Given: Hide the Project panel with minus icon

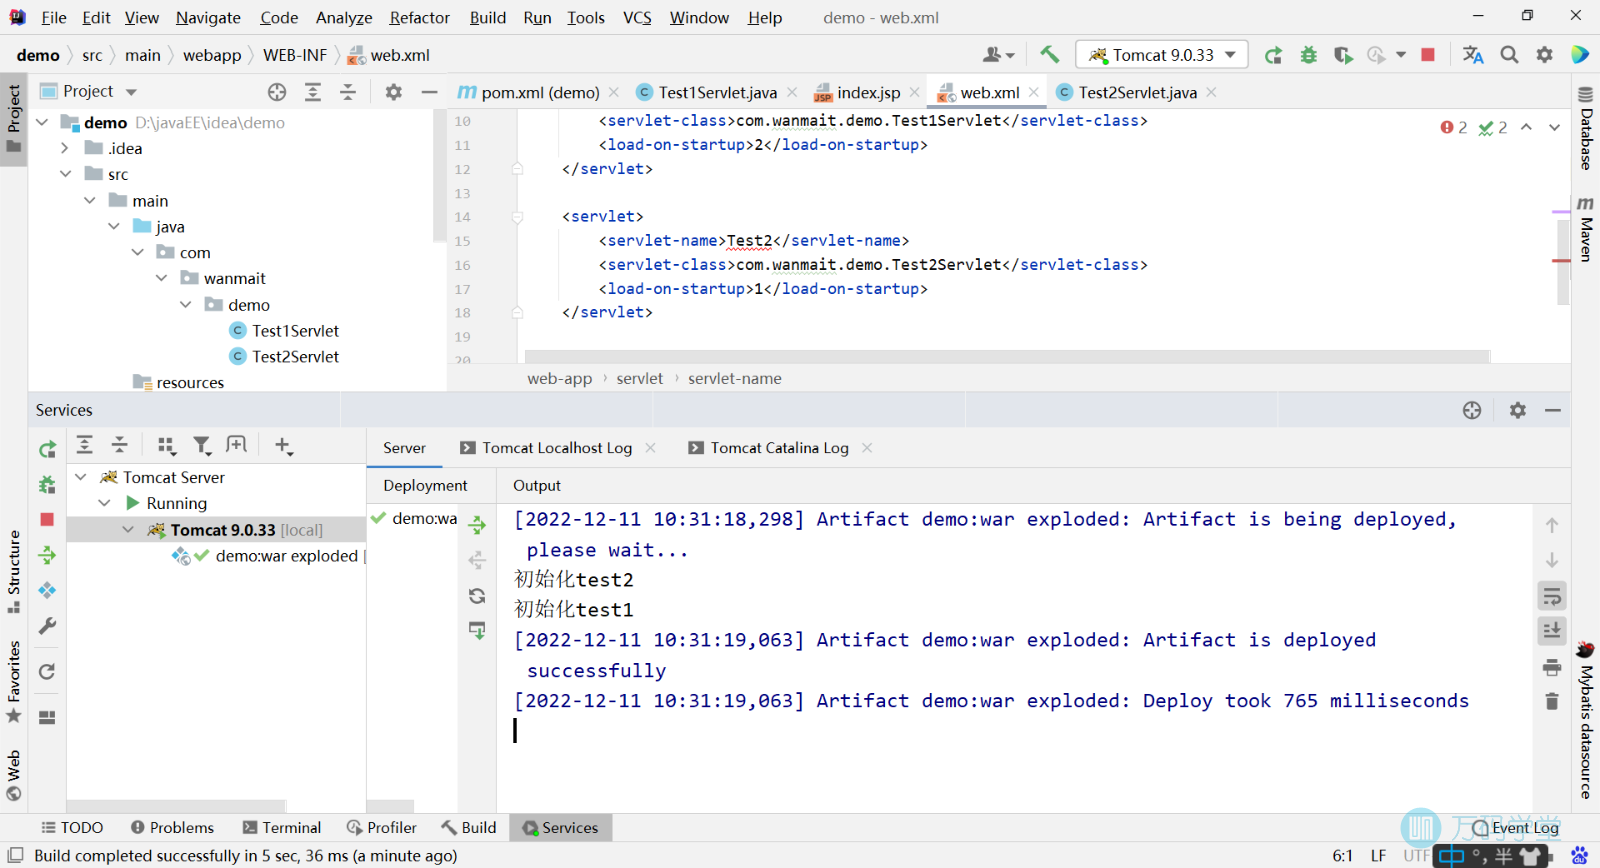Looking at the screenshot, I should 430,92.
